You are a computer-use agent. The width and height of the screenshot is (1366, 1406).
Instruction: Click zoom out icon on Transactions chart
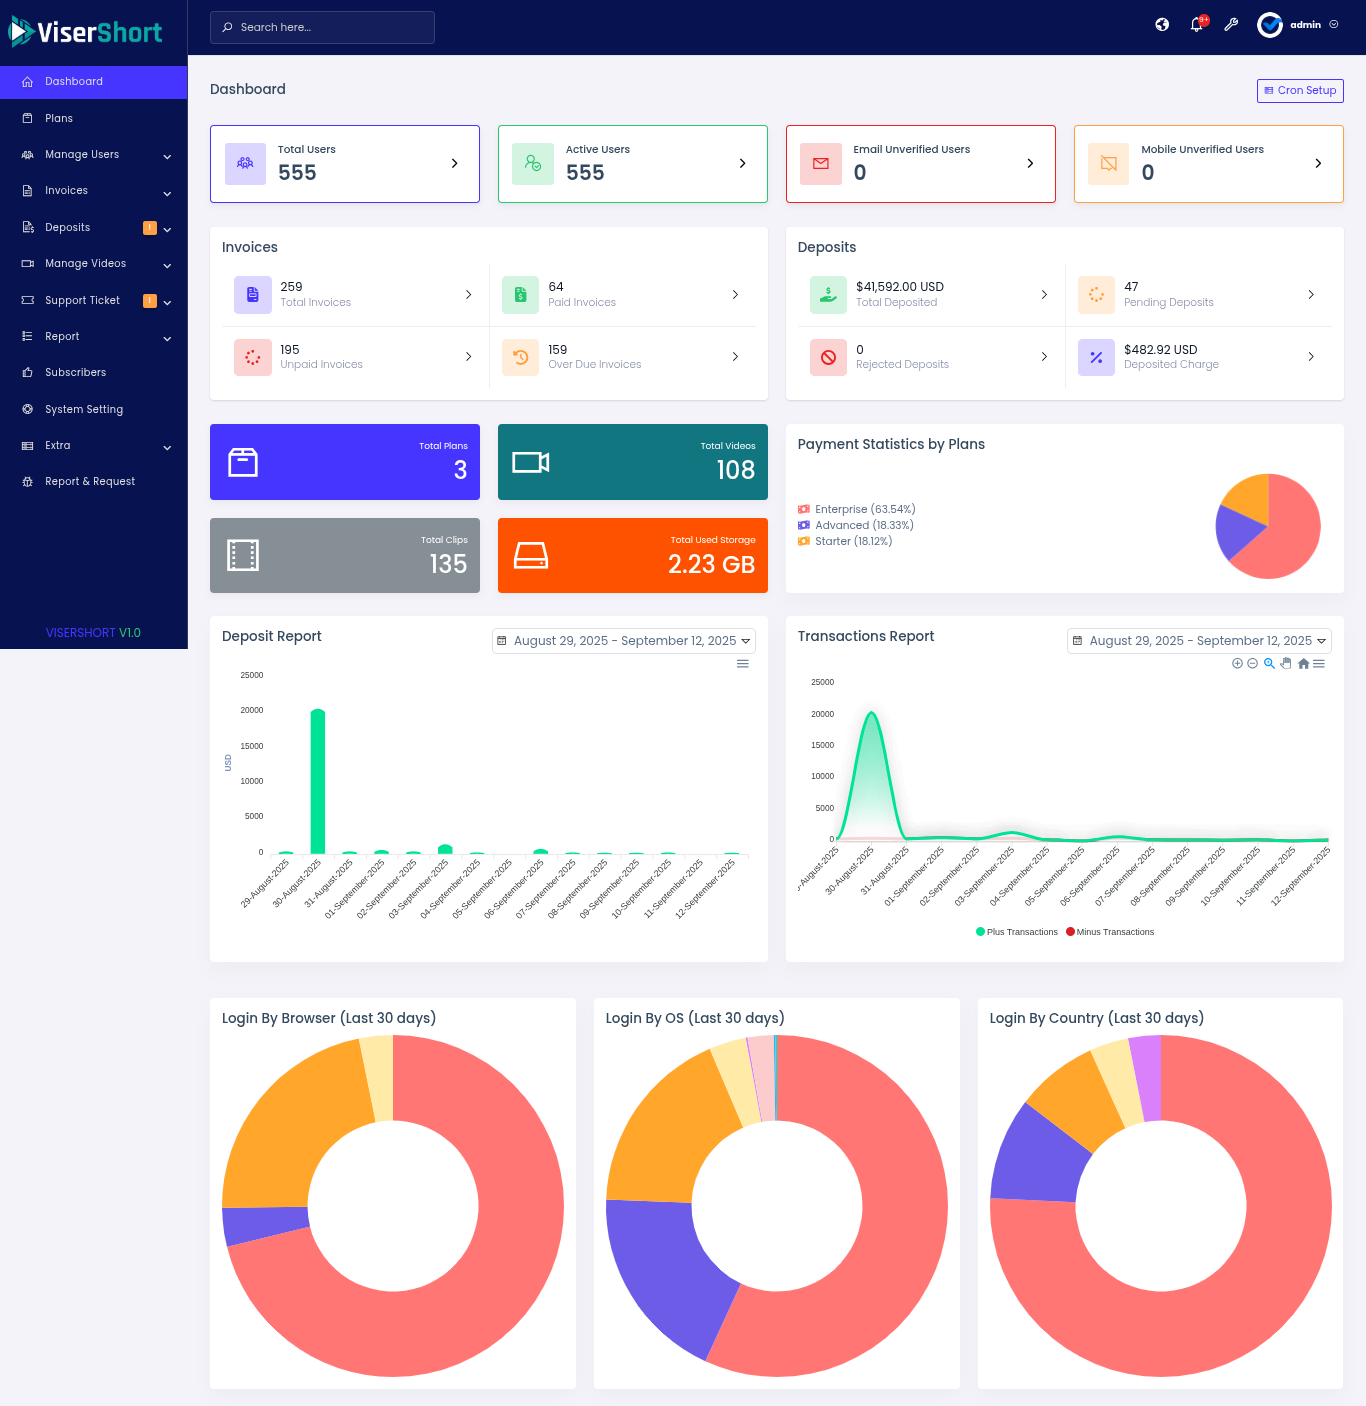(1252, 664)
